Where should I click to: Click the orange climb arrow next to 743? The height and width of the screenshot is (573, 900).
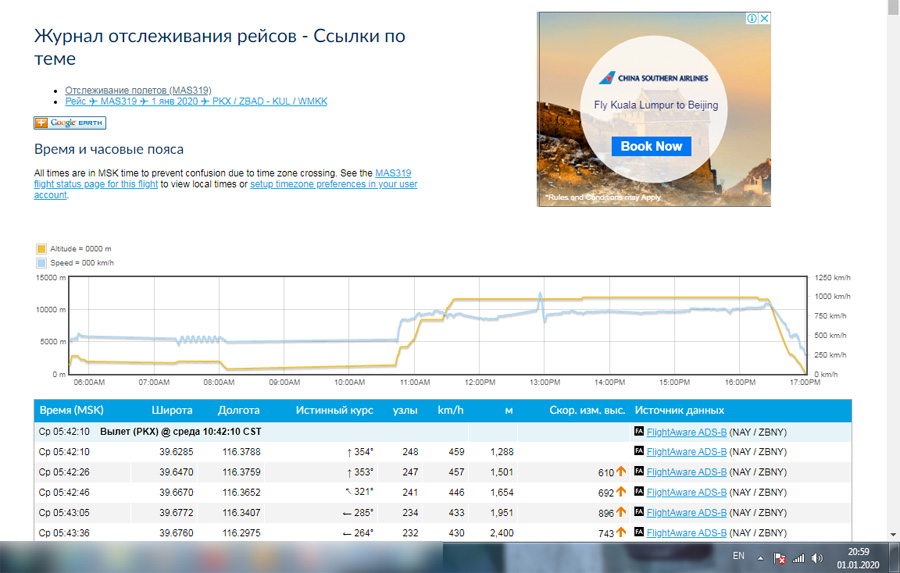click(x=621, y=532)
